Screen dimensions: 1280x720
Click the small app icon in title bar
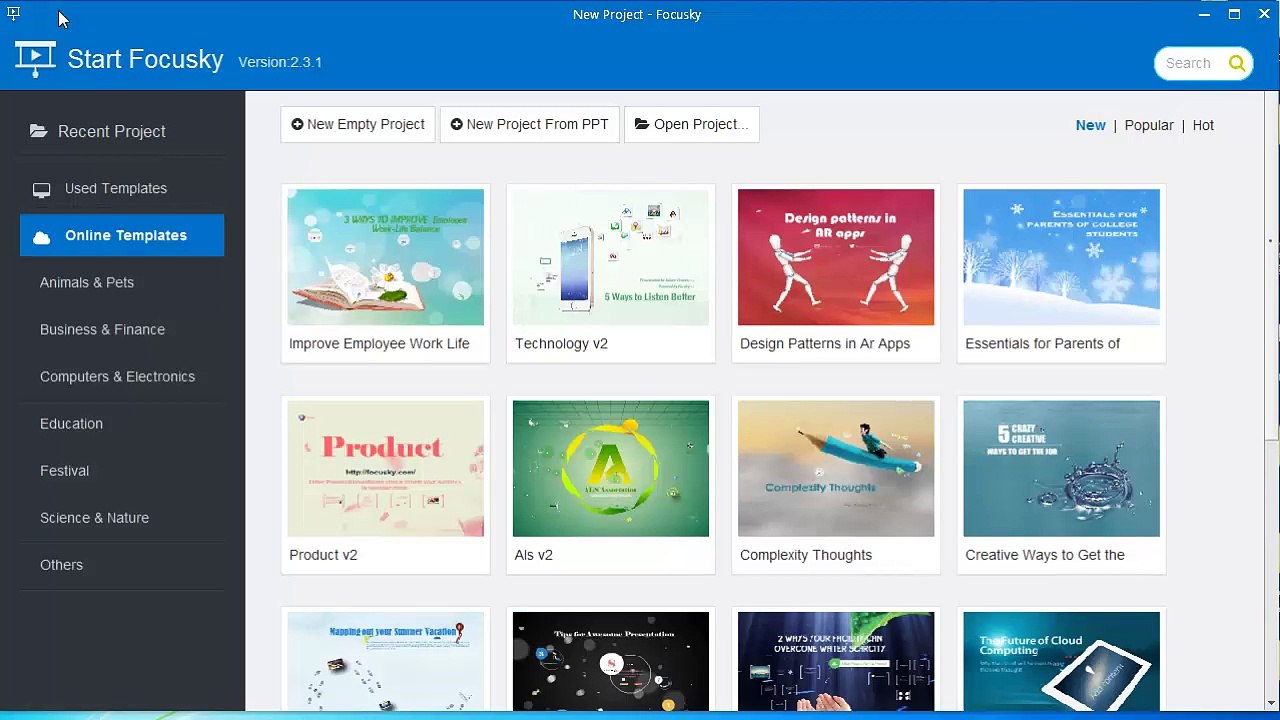coord(13,14)
